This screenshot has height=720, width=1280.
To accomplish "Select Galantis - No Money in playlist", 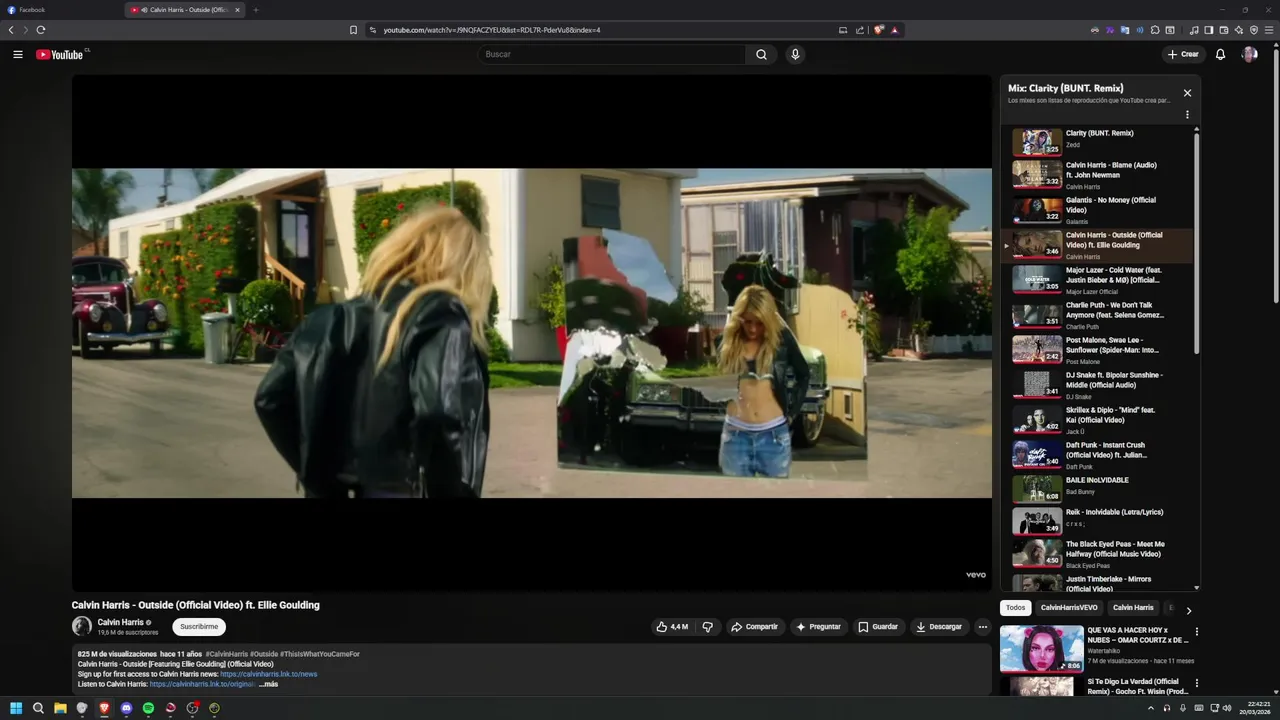I will 1097,210.
